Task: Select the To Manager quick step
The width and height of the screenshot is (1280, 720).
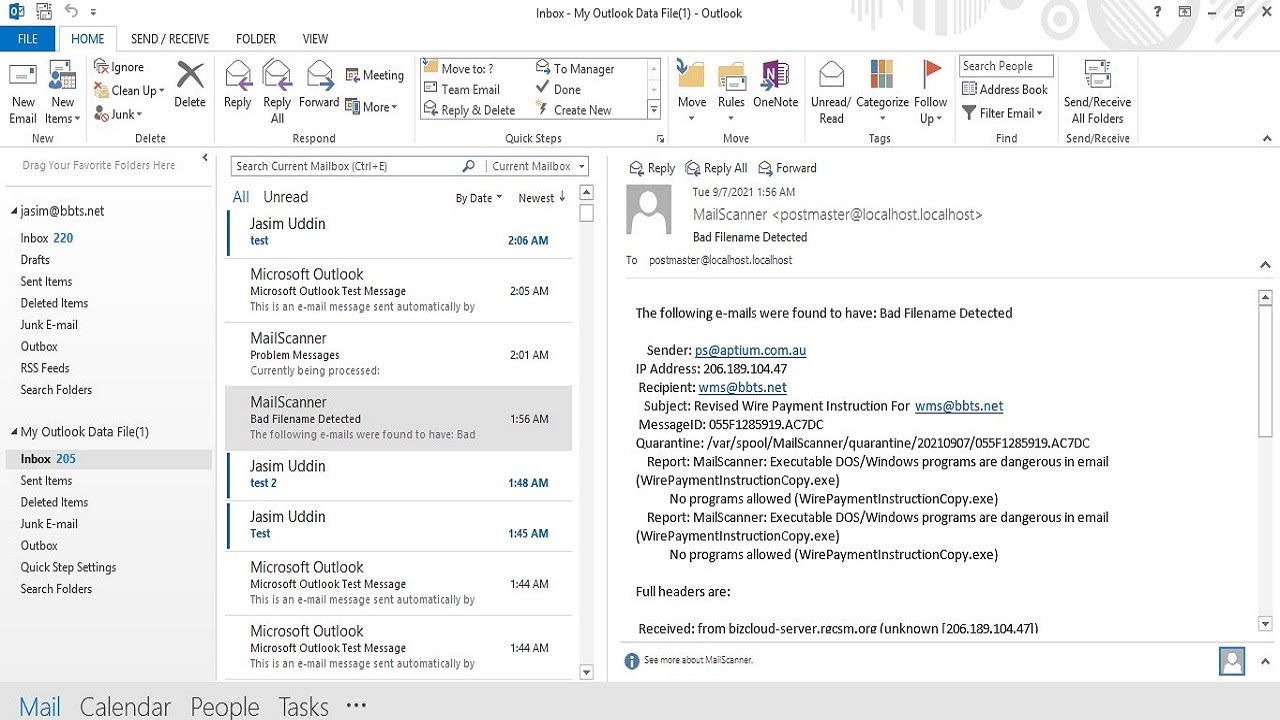Action: pyautogui.click(x=576, y=68)
